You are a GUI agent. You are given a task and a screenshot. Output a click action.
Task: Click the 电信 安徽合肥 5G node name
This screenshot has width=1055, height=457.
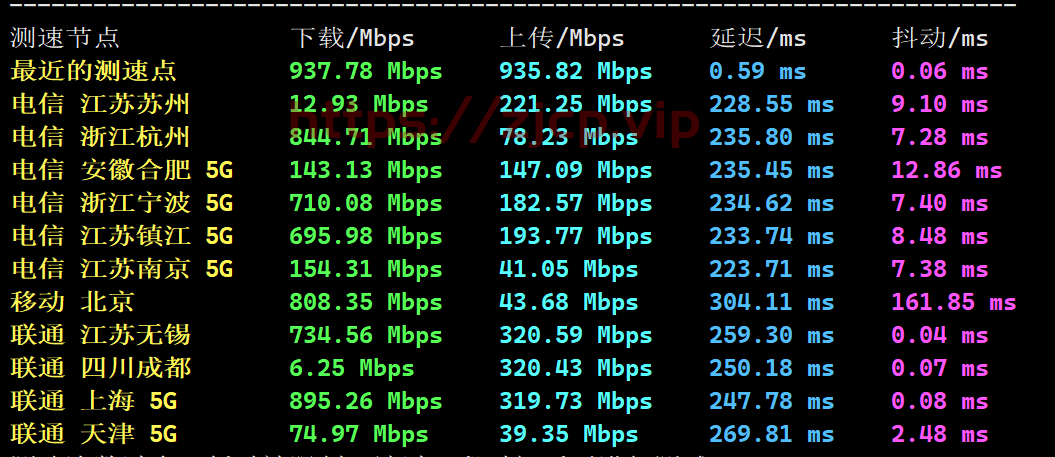[x=122, y=170]
